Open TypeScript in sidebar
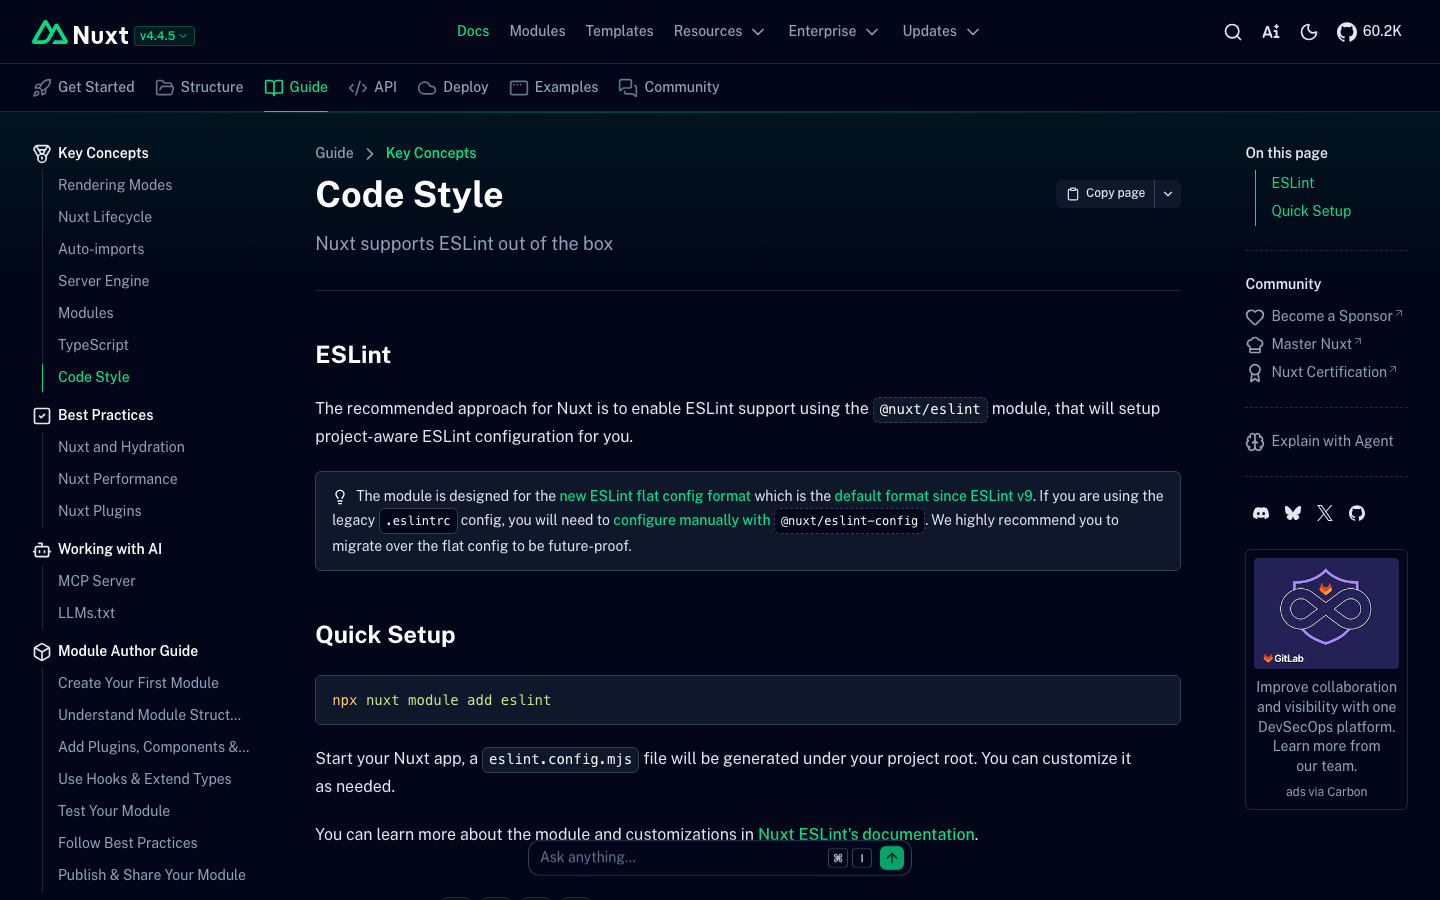 point(93,345)
